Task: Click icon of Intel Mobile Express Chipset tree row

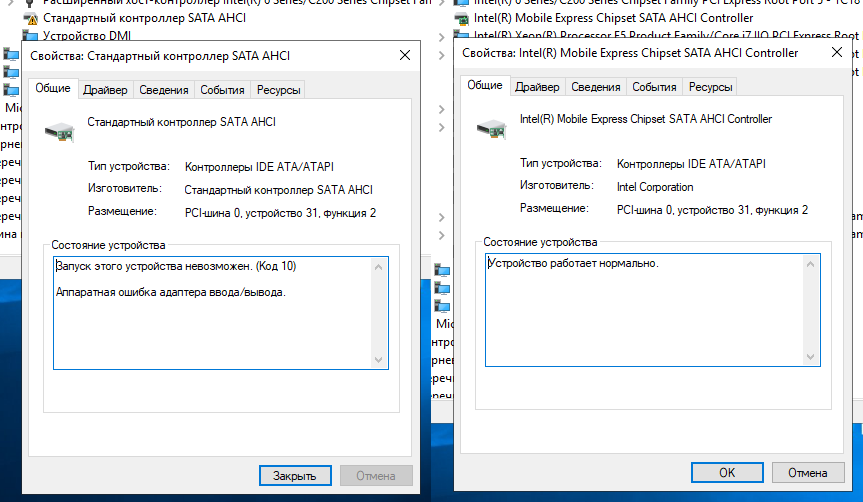Action: [x=461, y=19]
